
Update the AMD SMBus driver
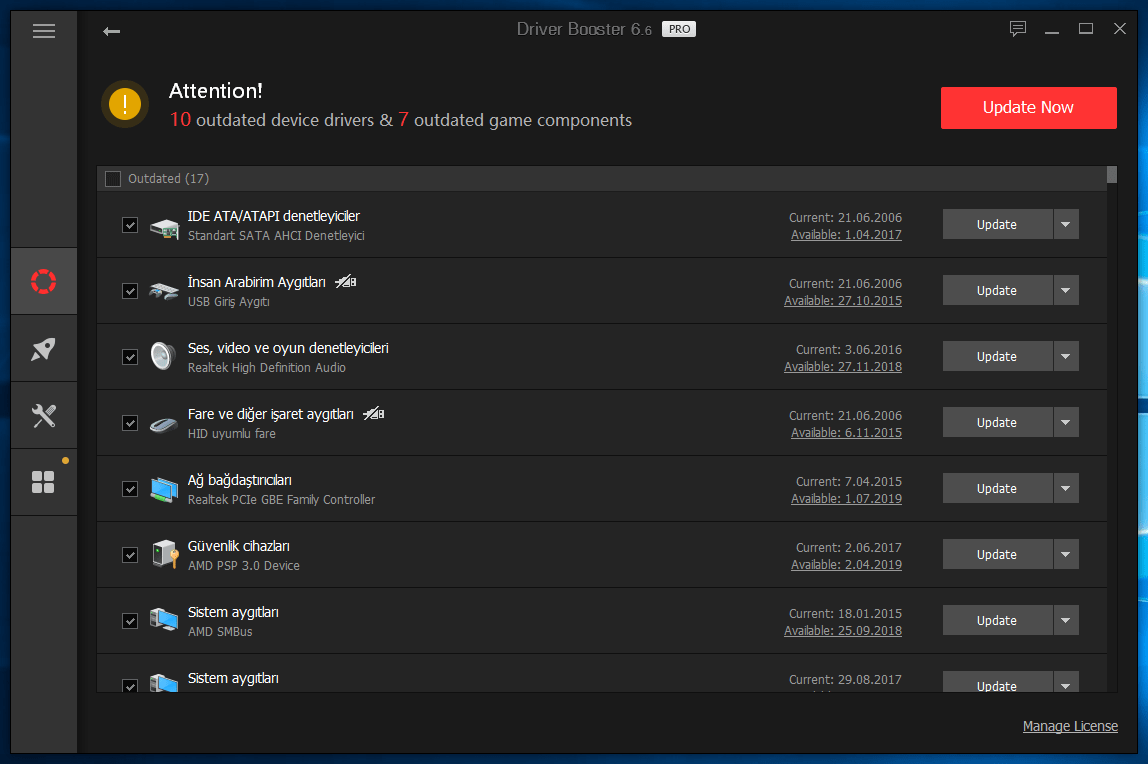point(997,620)
